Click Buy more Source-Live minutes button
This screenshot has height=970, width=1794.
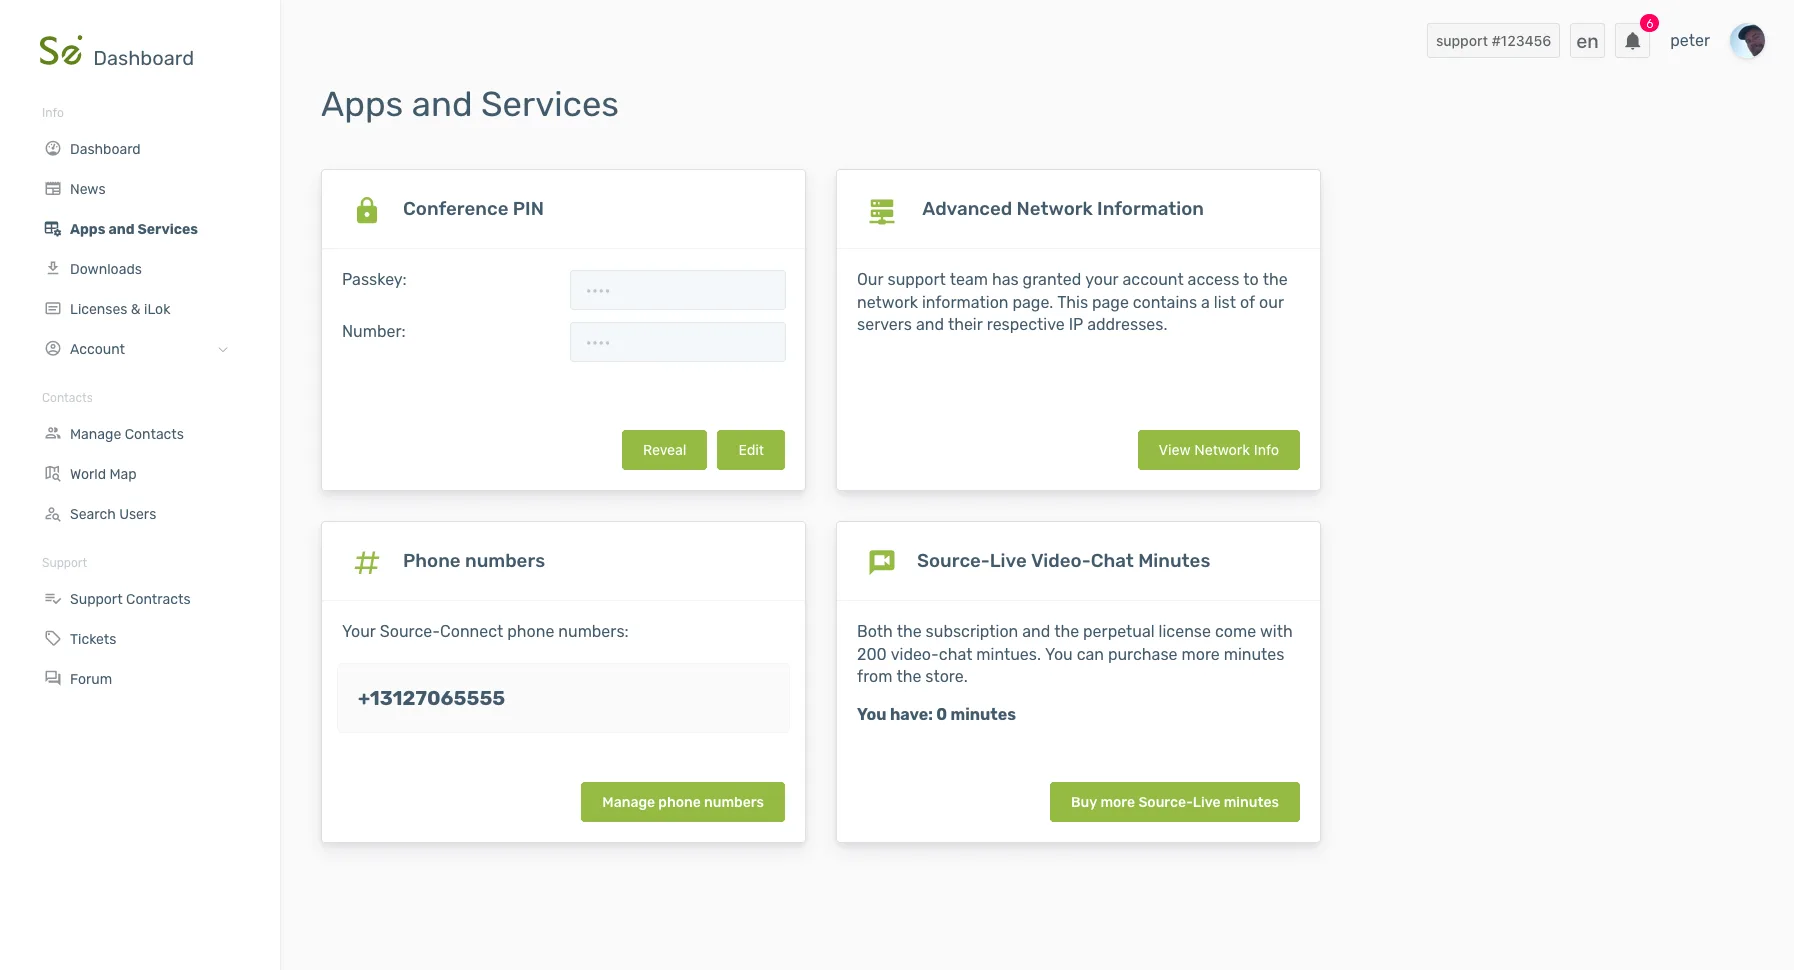pyautogui.click(x=1175, y=802)
